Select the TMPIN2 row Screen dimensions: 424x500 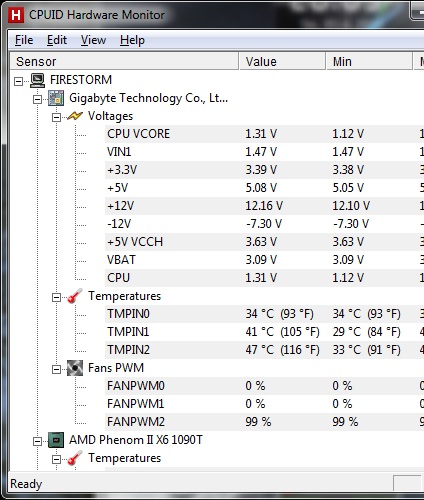264,350
